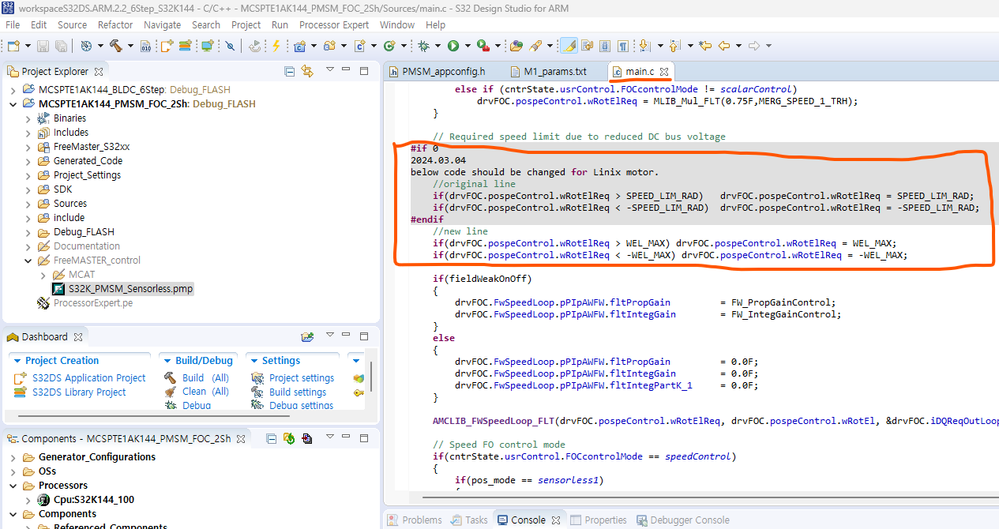Click the Components view third toolbar icon

tap(307, 438)
